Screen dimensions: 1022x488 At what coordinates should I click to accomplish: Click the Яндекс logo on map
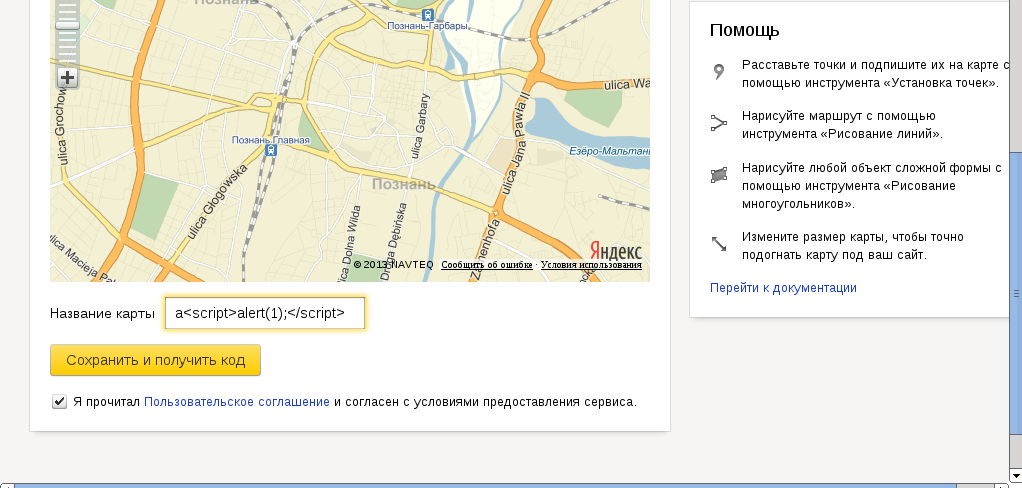pyautogui.click(x=616, y=251)
